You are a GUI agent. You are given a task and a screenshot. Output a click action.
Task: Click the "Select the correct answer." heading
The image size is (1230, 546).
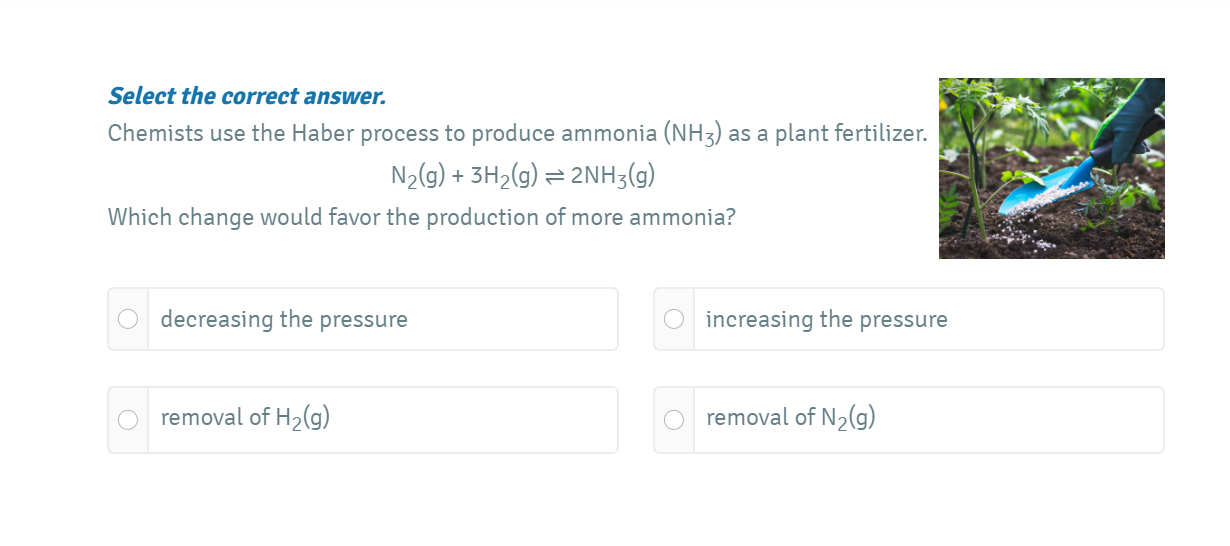[246, 96]
